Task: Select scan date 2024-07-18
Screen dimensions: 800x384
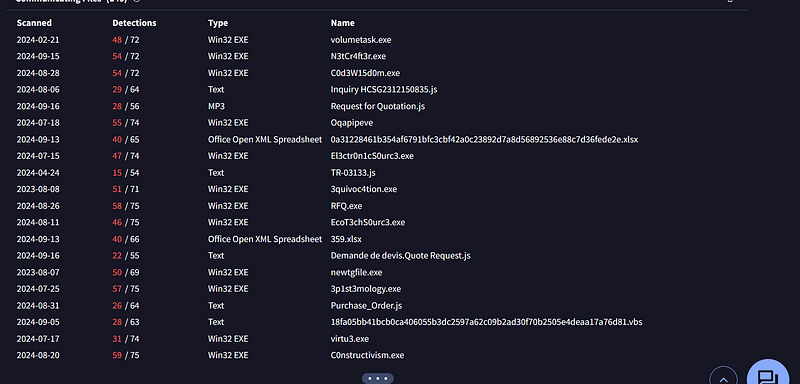Action: (38, 123)
